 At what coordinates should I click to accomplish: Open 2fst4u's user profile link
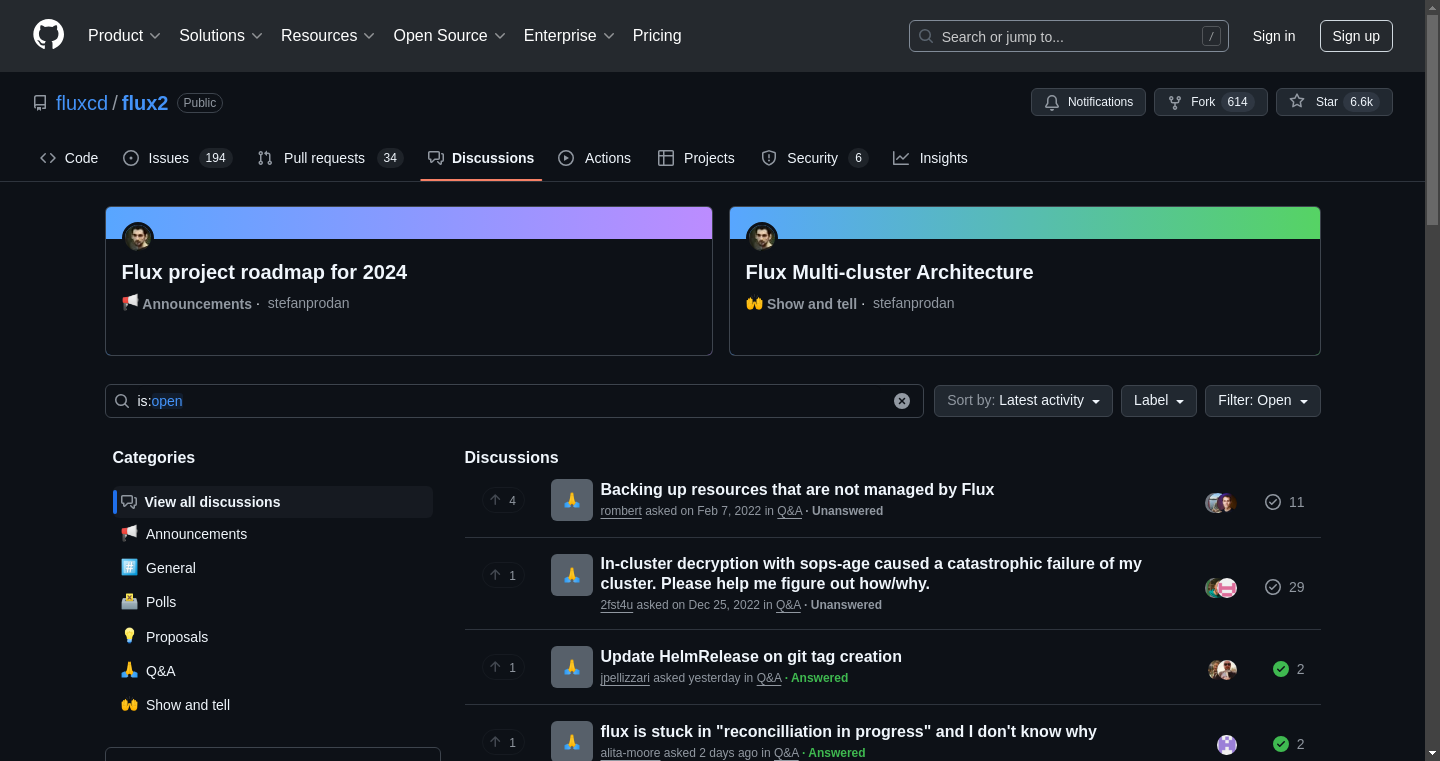616,605
